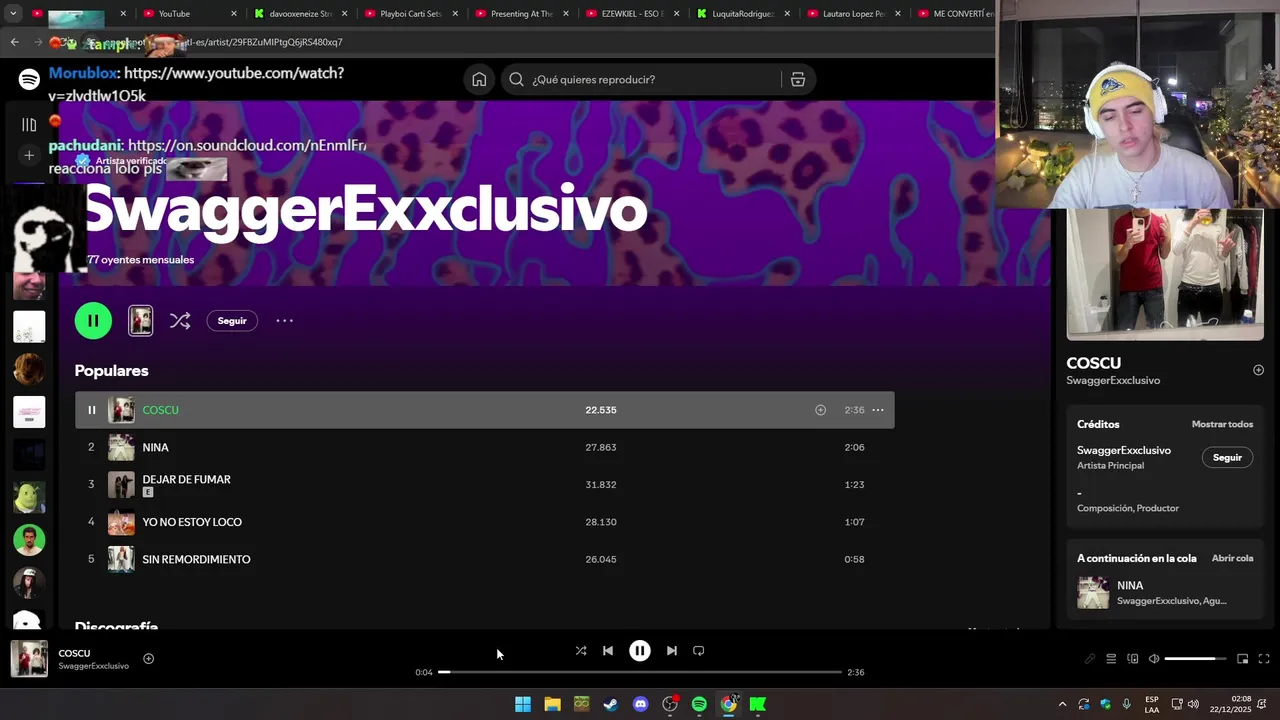Enable shuffle next to artist play button

pyautogui.click(x=180, y=321)
